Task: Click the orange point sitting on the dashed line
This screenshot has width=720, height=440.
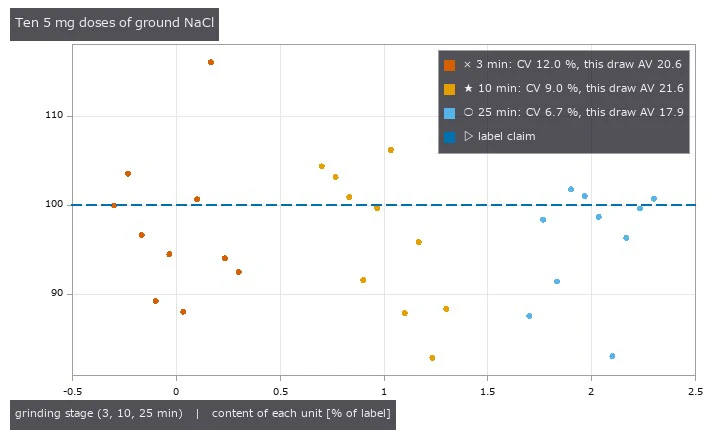Action: [x=114, y=206]
